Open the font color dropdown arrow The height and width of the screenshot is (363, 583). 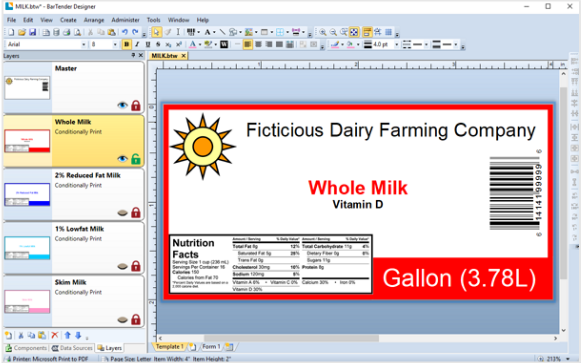[200, 45]
